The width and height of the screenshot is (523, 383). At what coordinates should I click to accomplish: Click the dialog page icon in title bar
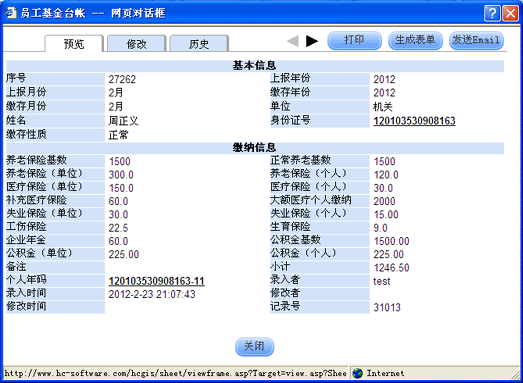coord(11,13)
